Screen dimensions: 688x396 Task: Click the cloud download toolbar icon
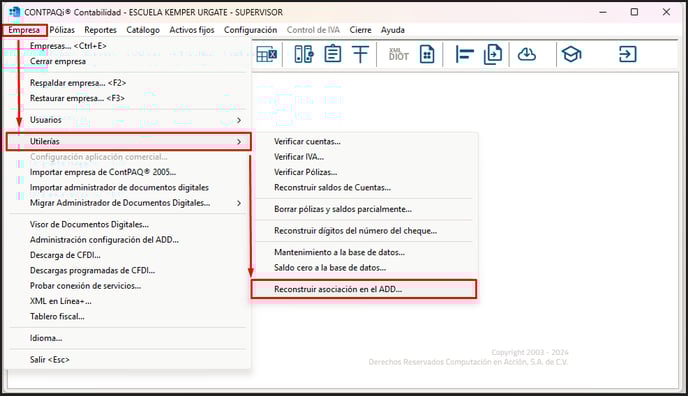527,54
